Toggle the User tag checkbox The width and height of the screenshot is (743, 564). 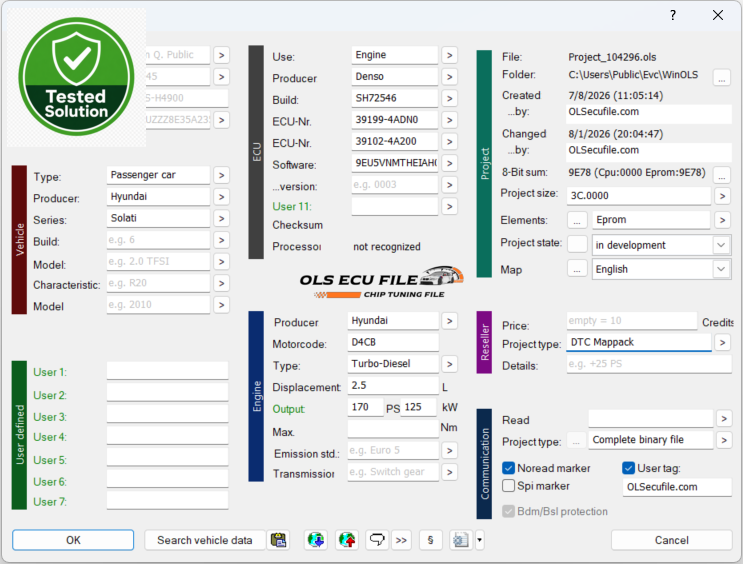click(x=628, y=468)
